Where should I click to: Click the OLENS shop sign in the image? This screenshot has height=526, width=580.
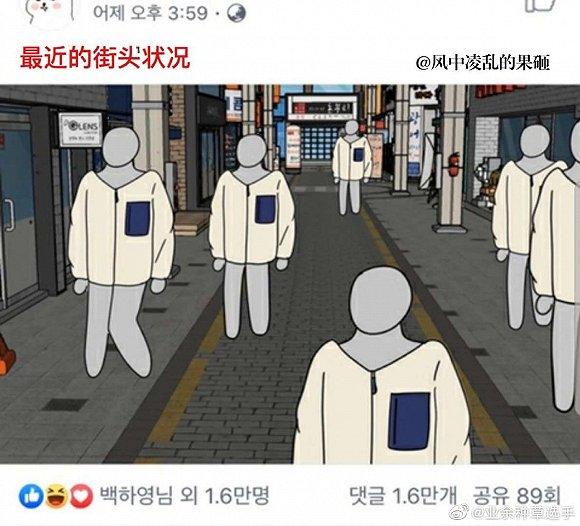pos(81,129)
